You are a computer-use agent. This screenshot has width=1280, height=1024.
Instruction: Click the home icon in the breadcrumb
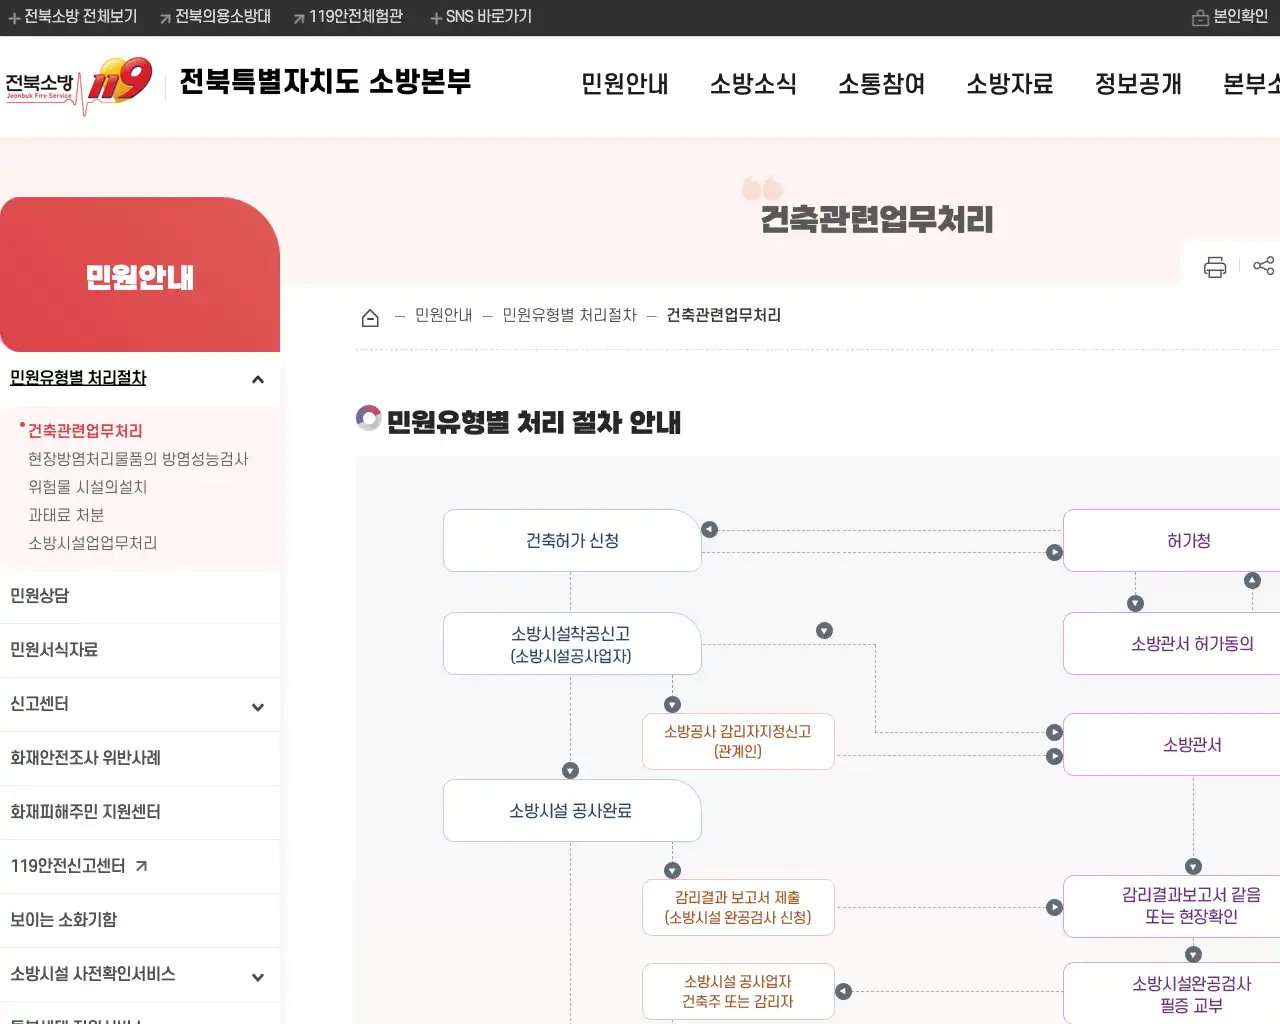point(370,315)
